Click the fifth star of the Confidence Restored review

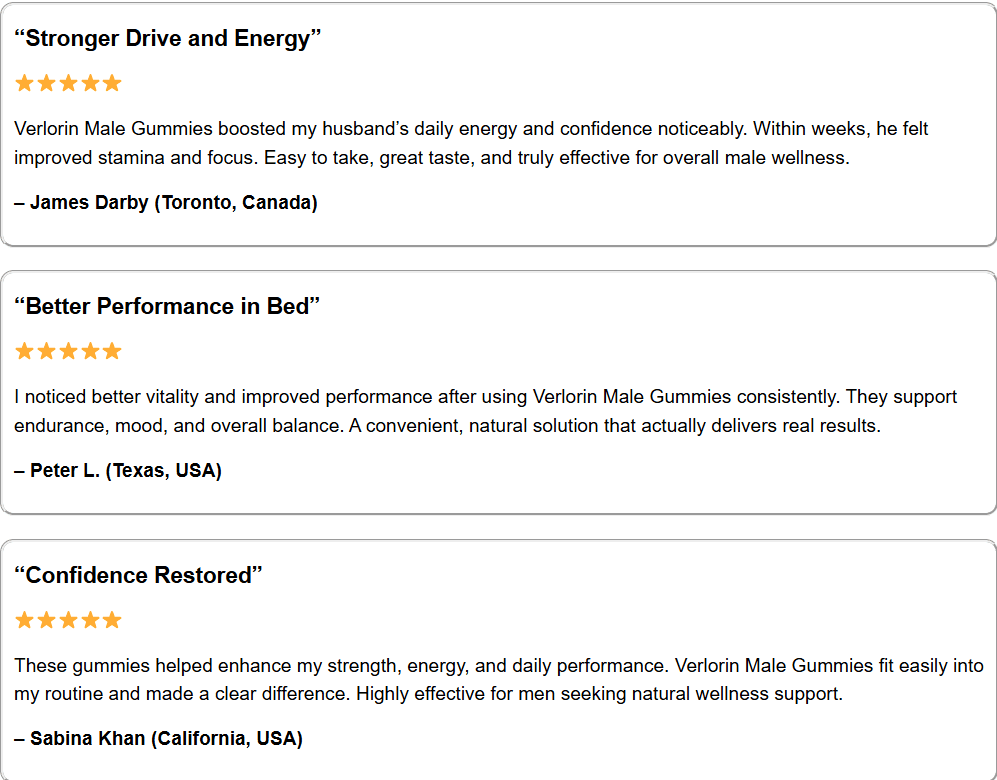point(112,620)
